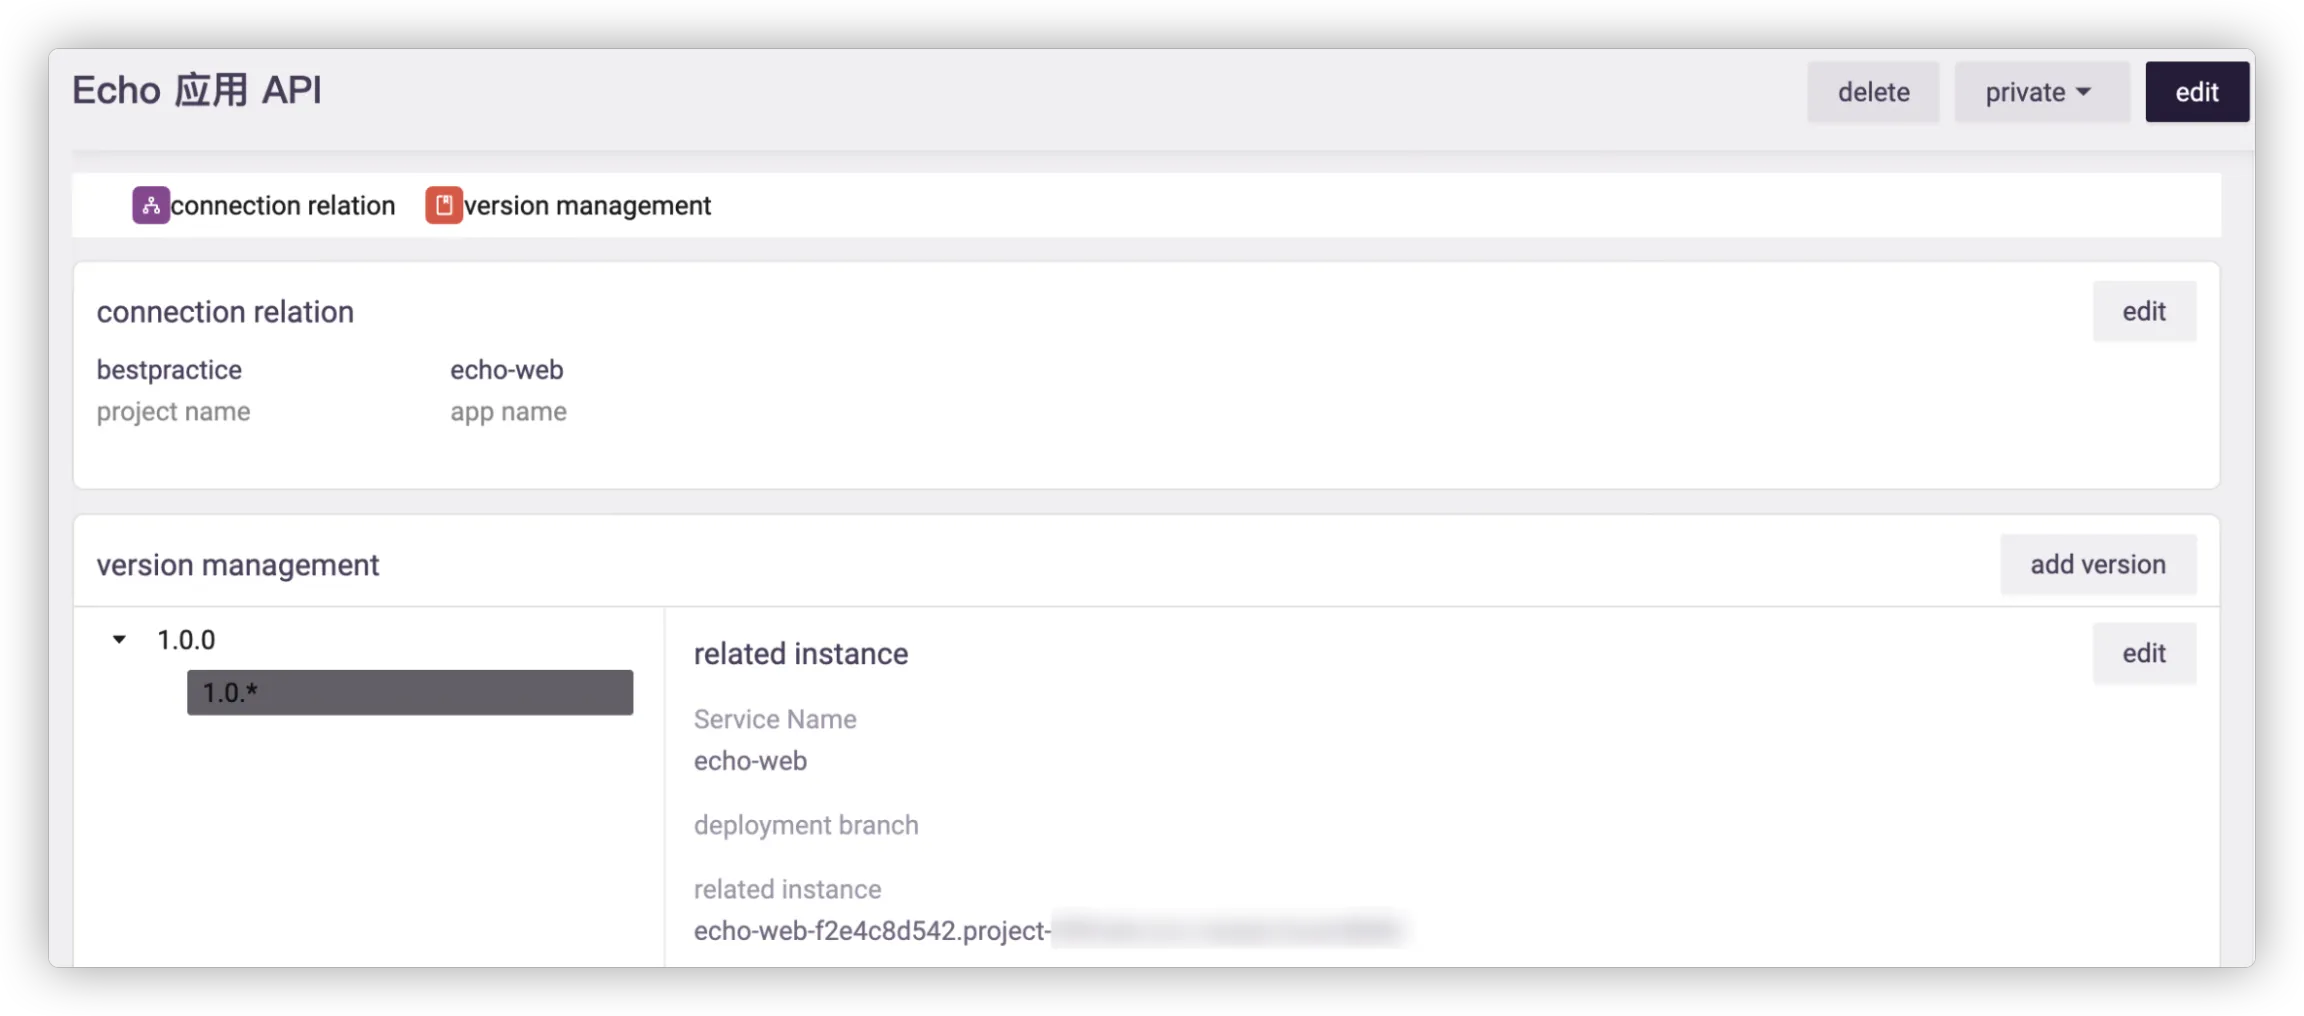Switch to version management tab label
2304x1016 pixels.
pos(587,205)
